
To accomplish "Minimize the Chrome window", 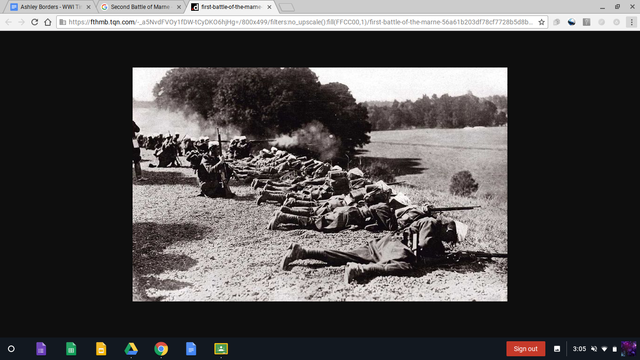I will tap(602, 7).
